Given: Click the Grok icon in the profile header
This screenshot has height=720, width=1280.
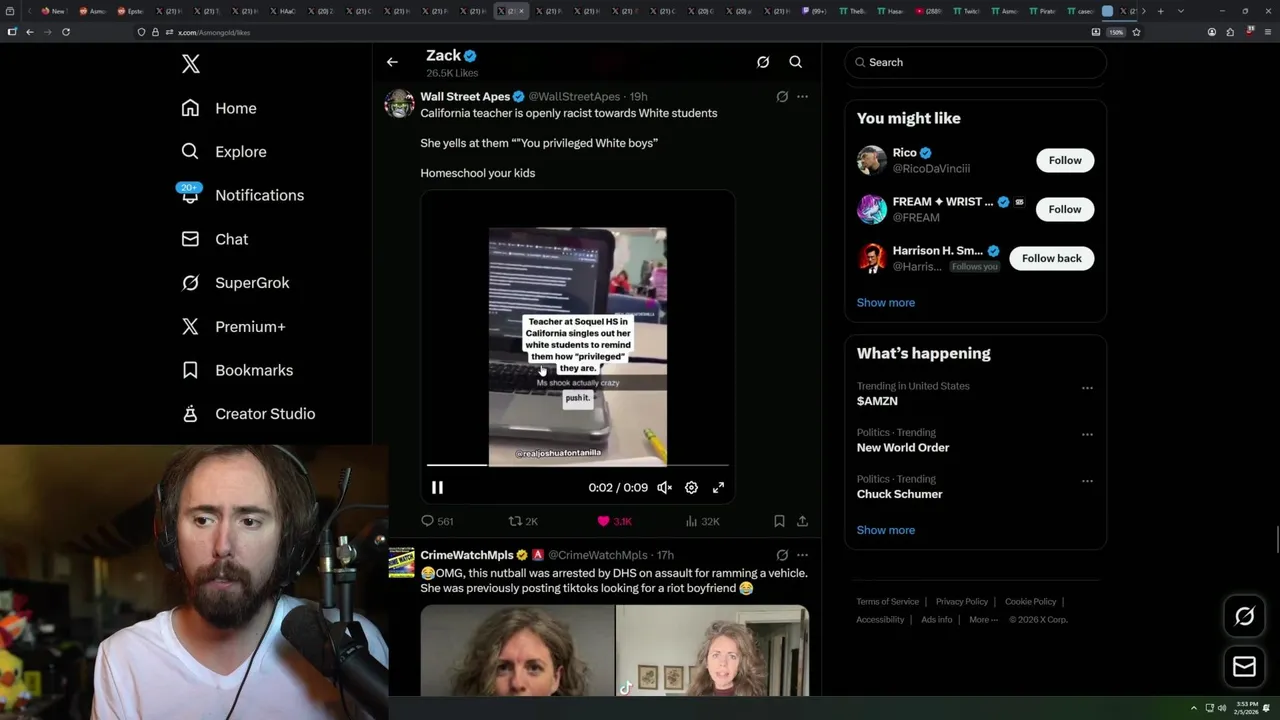Looking at the screenshot, I should (x=763, y=62).
